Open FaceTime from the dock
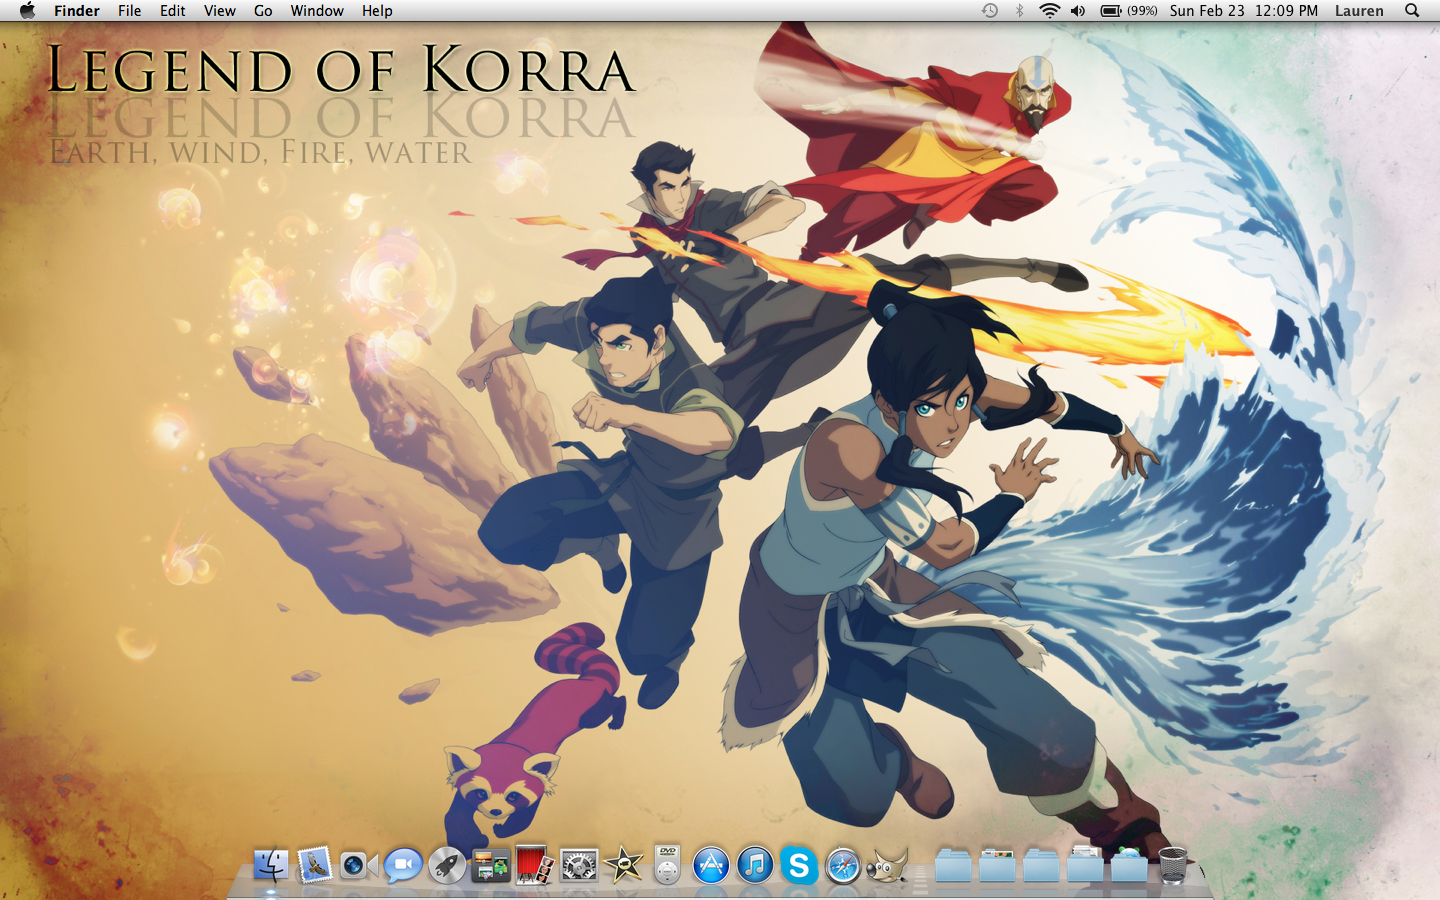This screenshot has width=1440, height=900. pos(357,865)
